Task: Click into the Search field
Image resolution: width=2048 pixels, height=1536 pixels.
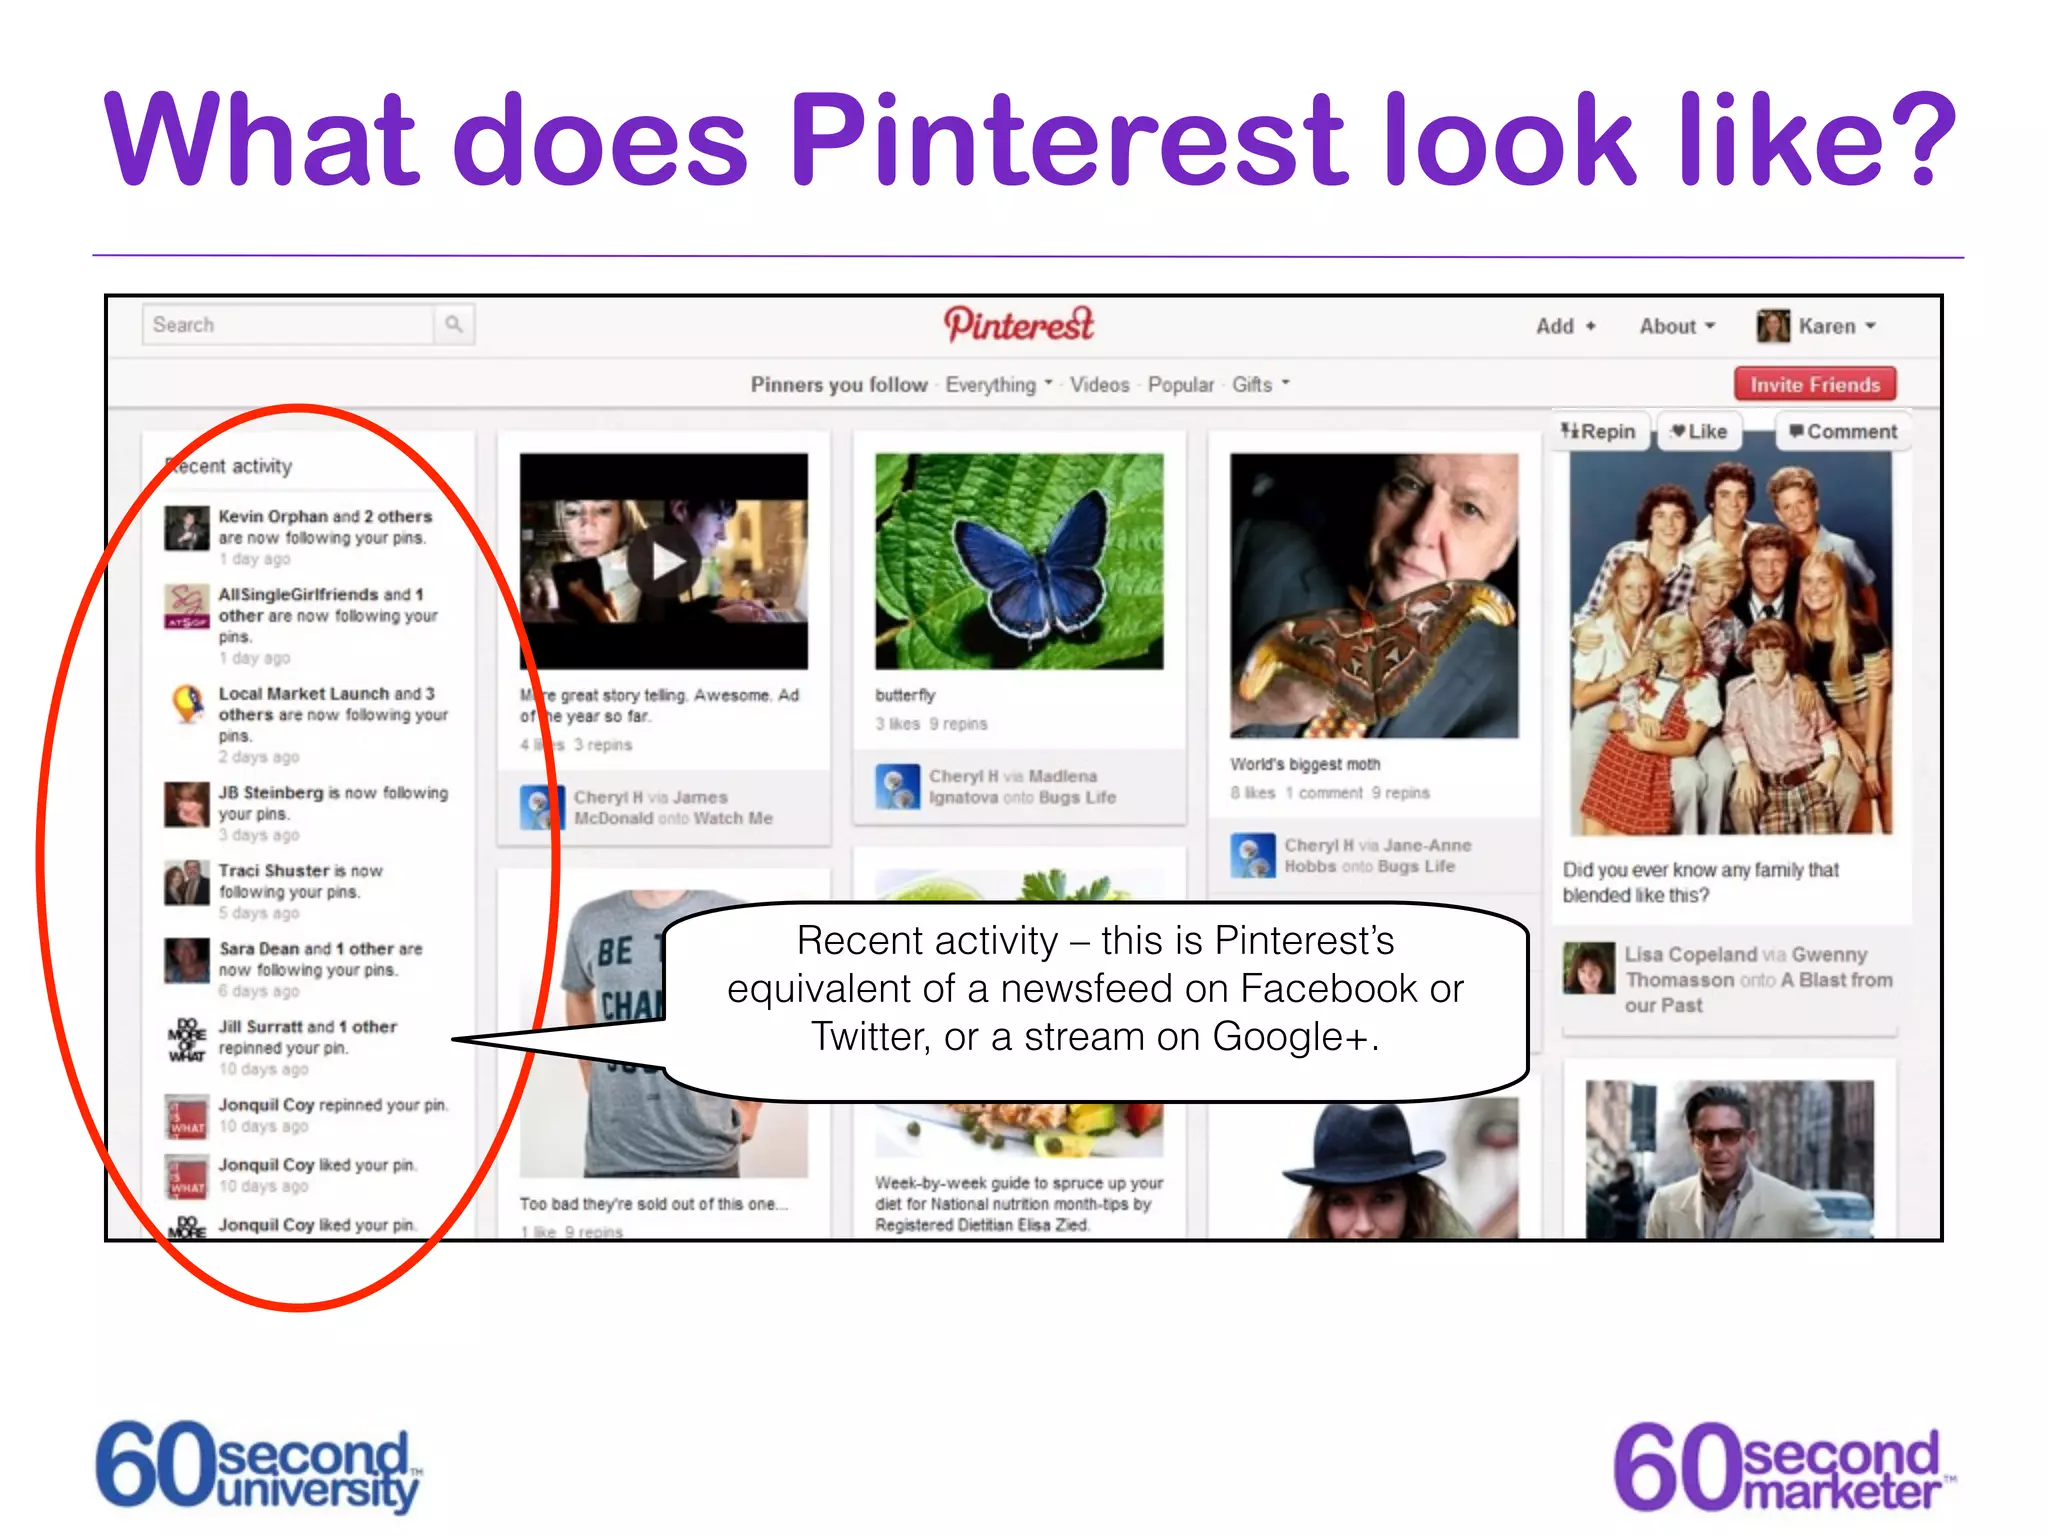Action: click(x=288, y=325)
